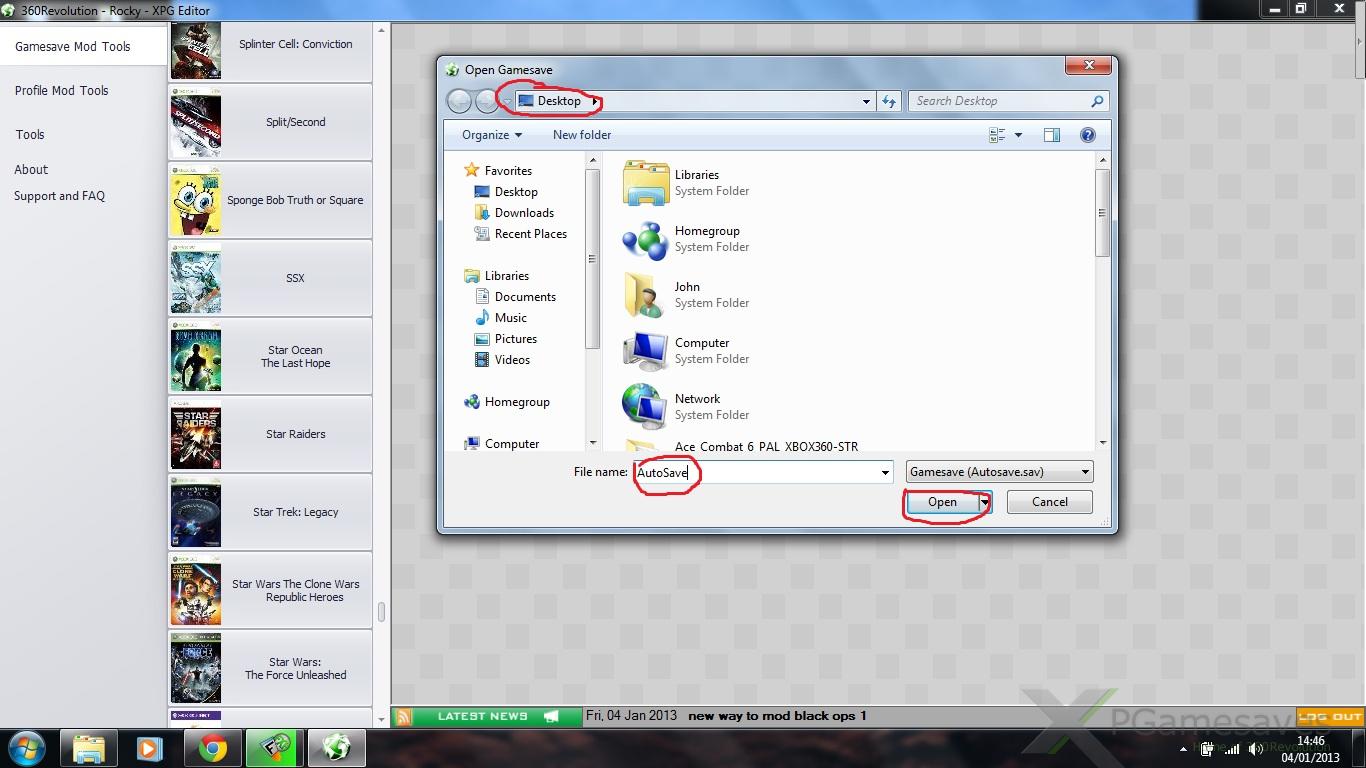Select Downloads in the Favorites tree
This screenshot has height=768, width=1366.
(x=524, y=213)
